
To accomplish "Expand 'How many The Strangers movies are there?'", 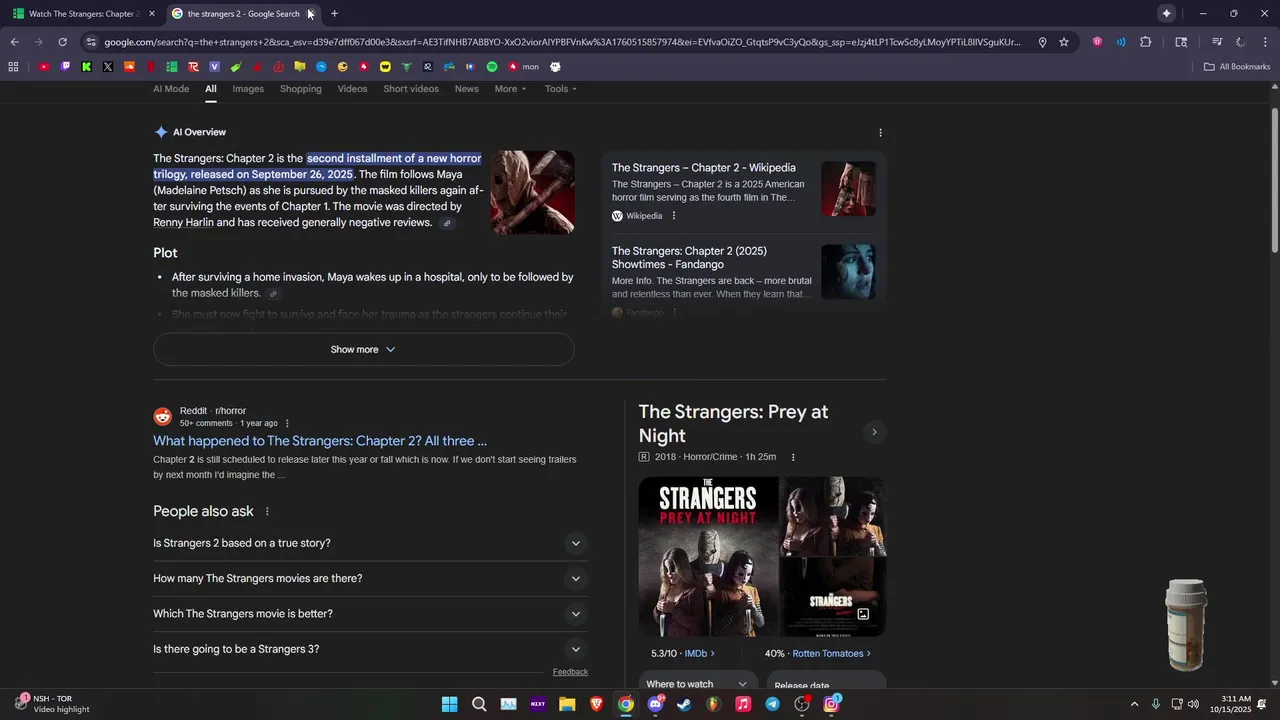I will tap(370, 579).
